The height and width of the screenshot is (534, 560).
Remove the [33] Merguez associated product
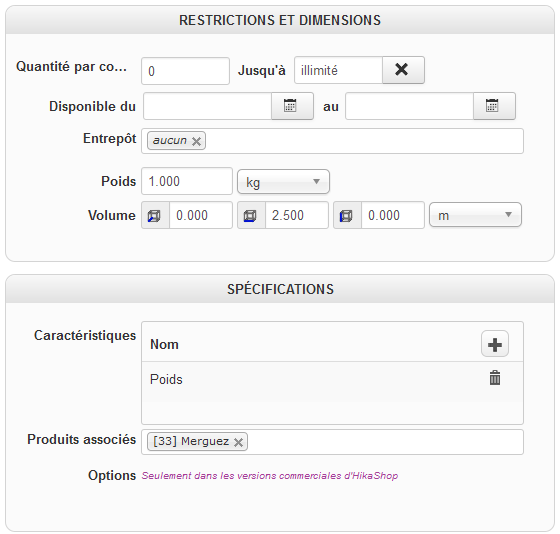coord(238,443)
